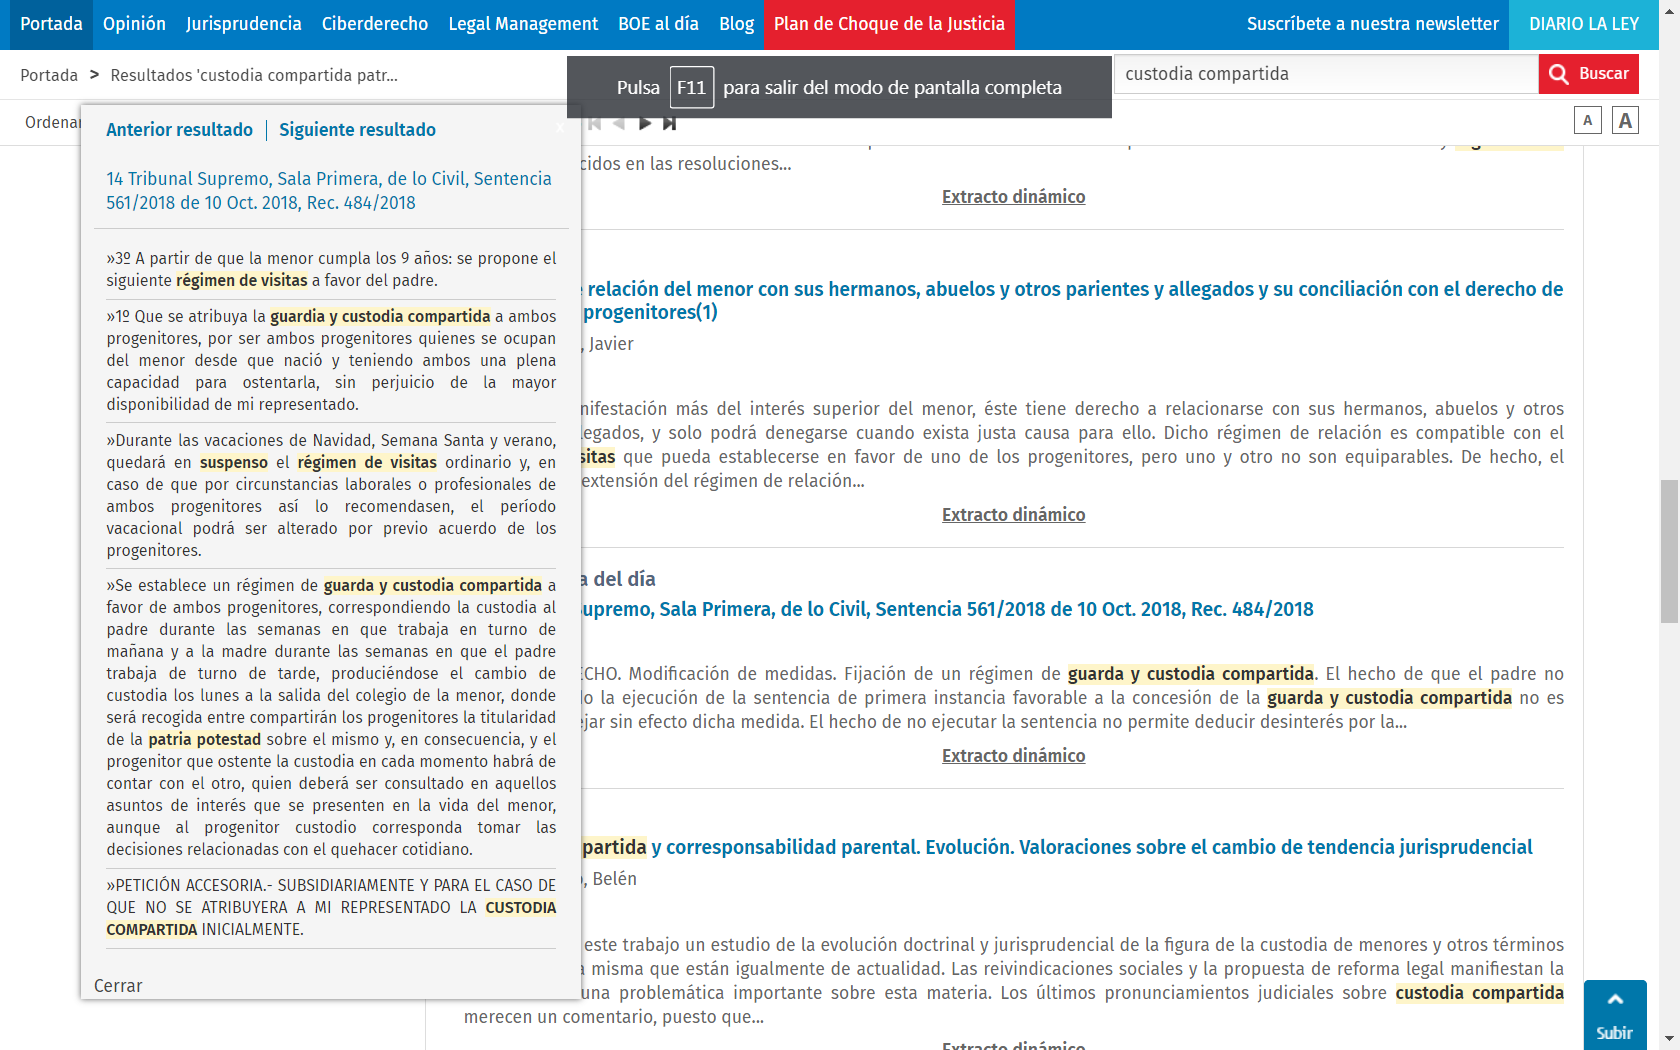This screenshot has width=1680, height=1050.
Task: Open the Blog menu item
Action: (737, 24)
